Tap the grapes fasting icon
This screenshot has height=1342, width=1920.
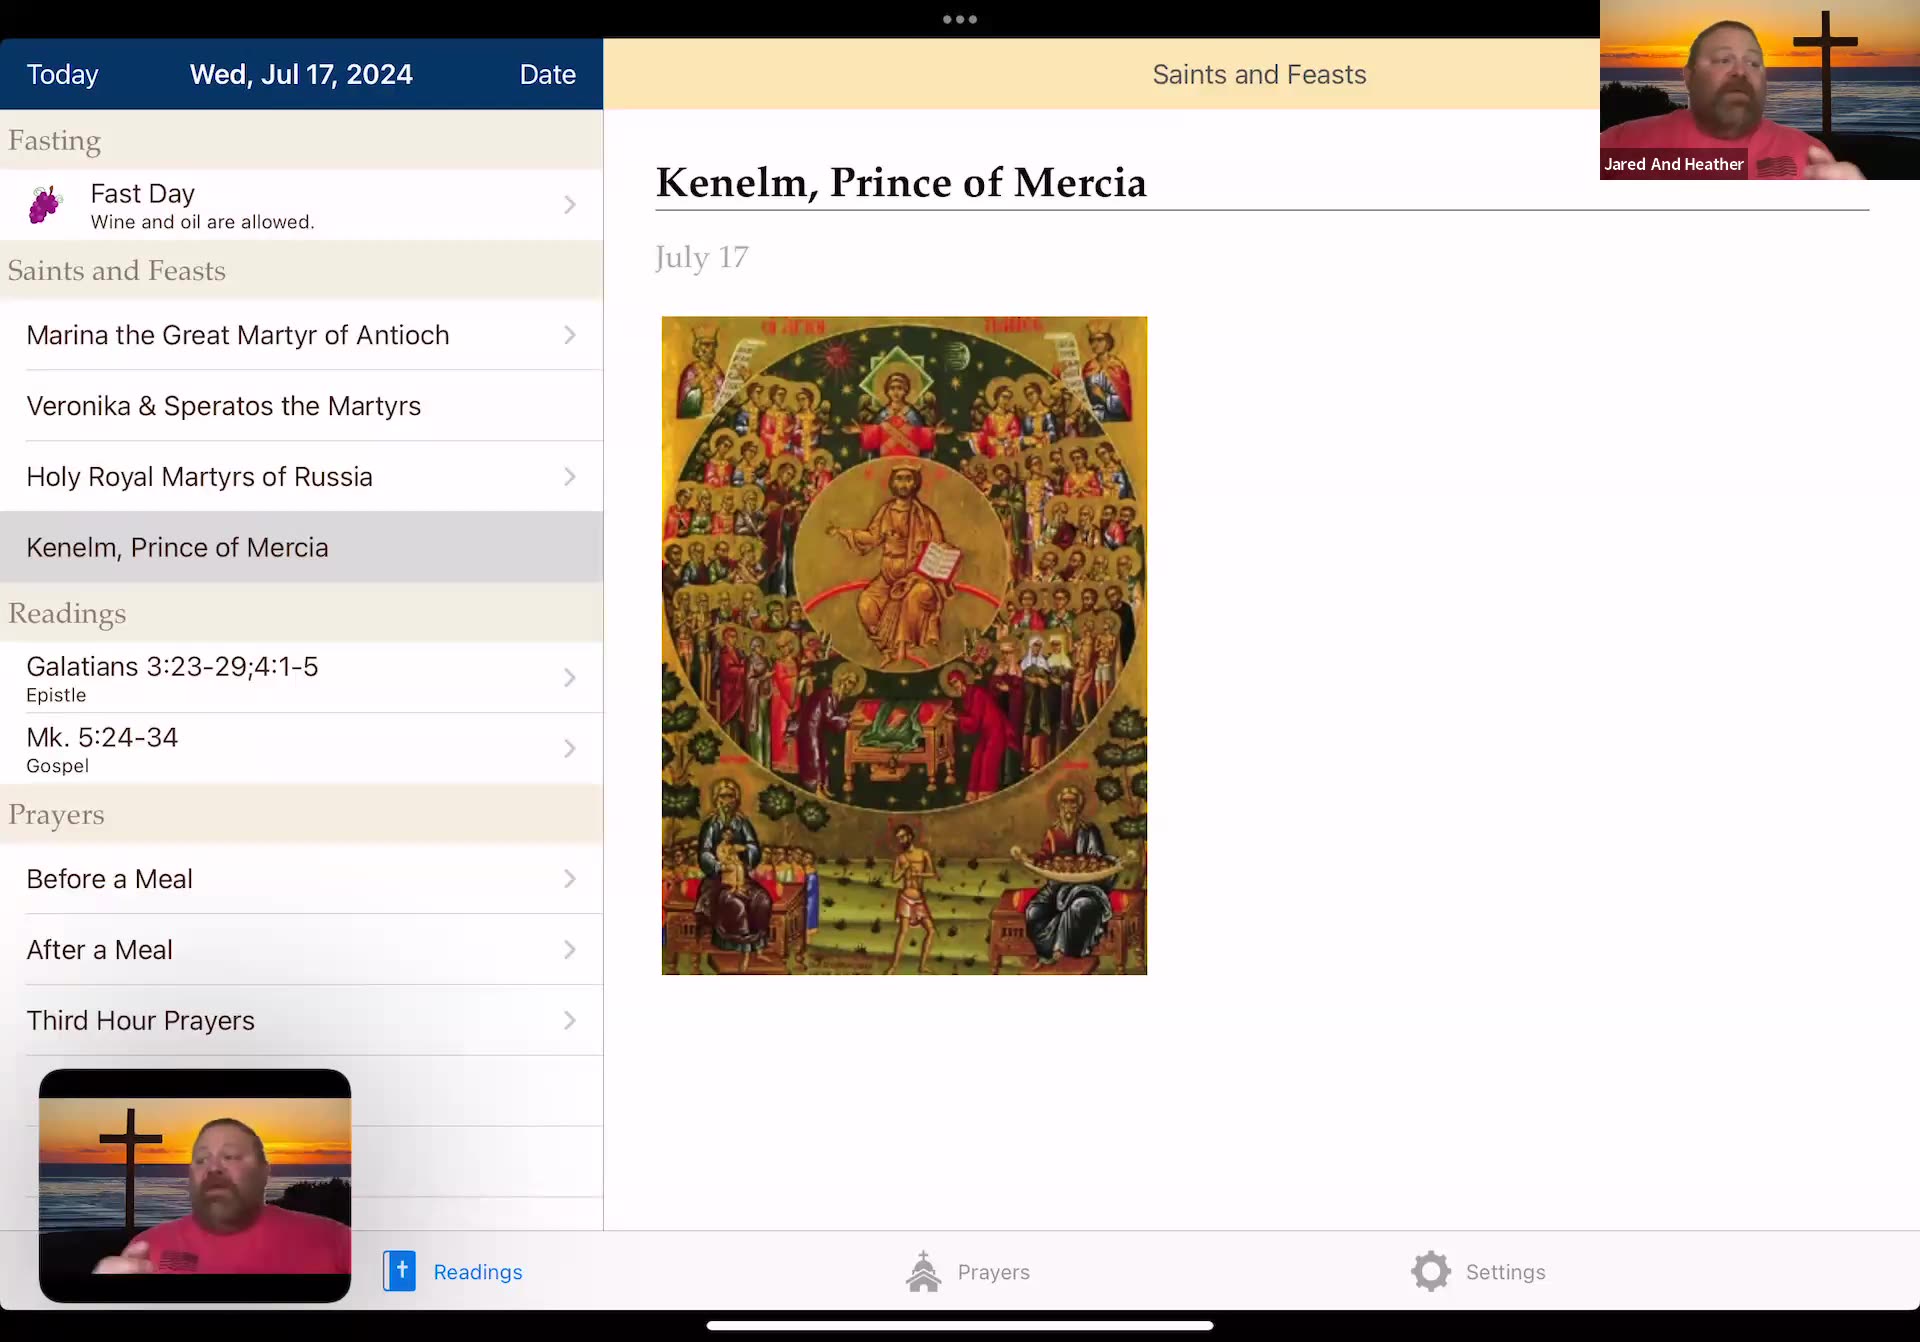pyautogui.click(x=45, y=204)
